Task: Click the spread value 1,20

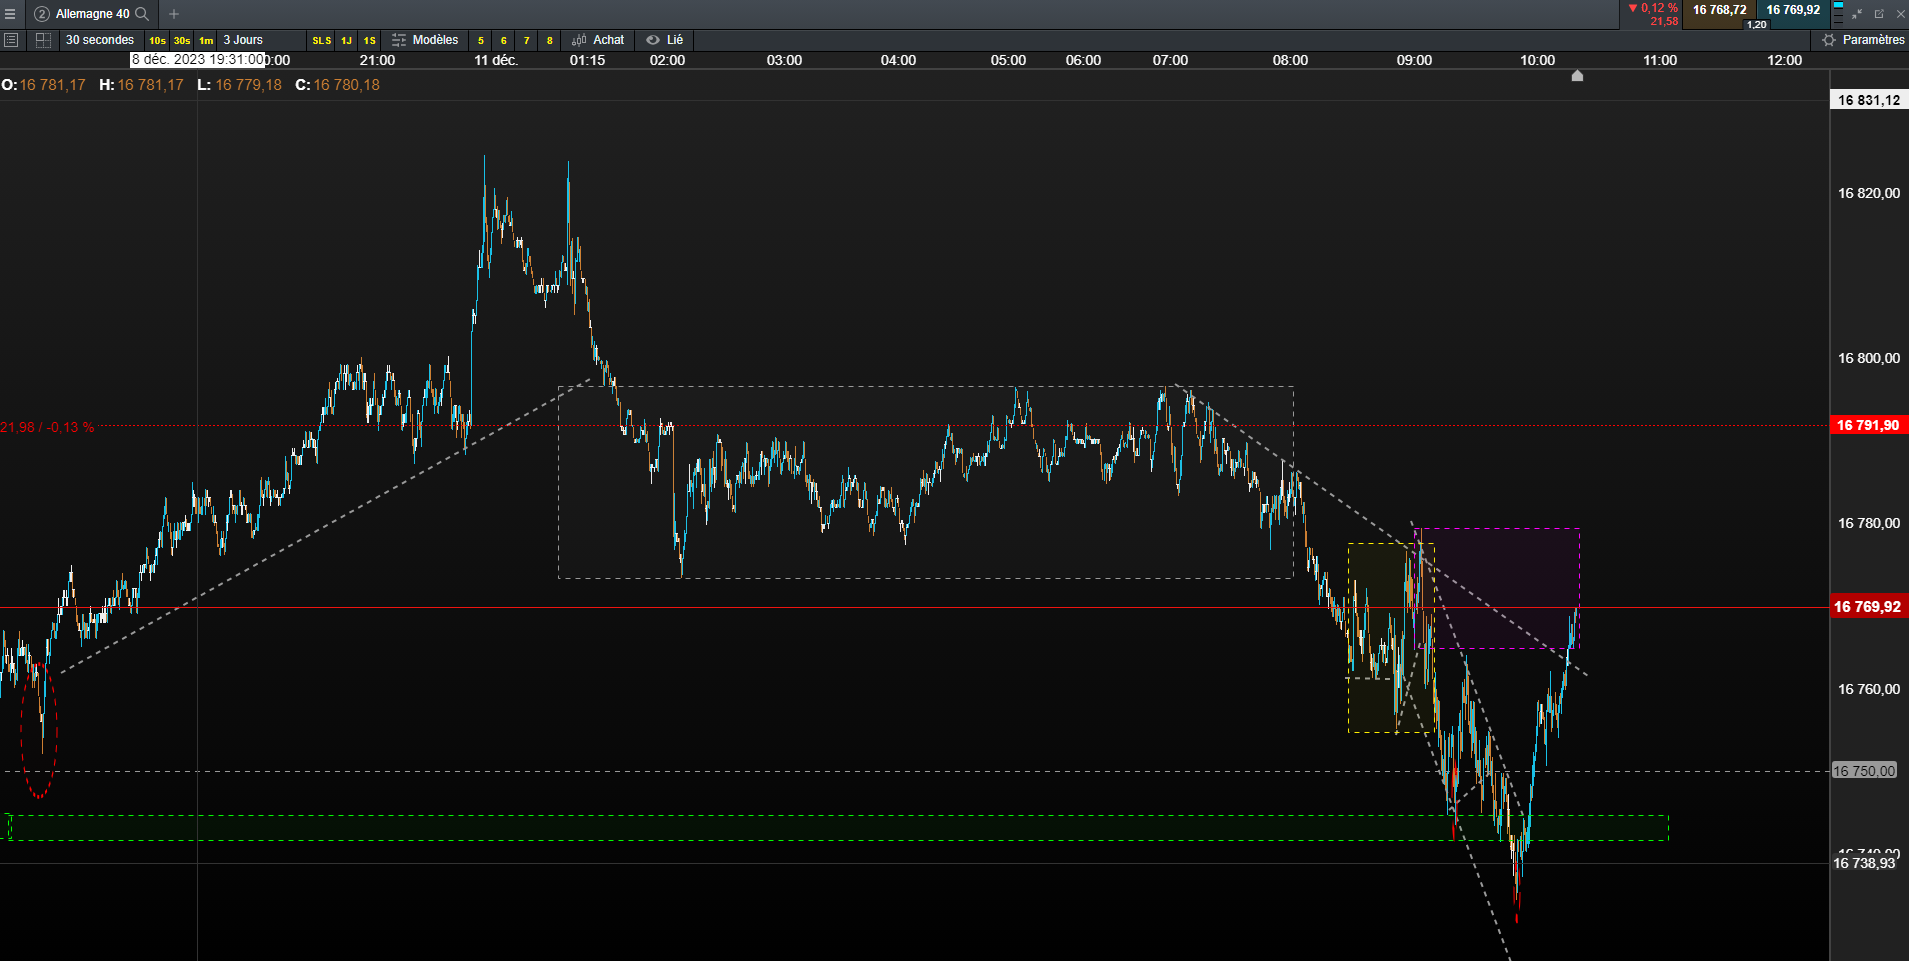Action: [1757, 24]
